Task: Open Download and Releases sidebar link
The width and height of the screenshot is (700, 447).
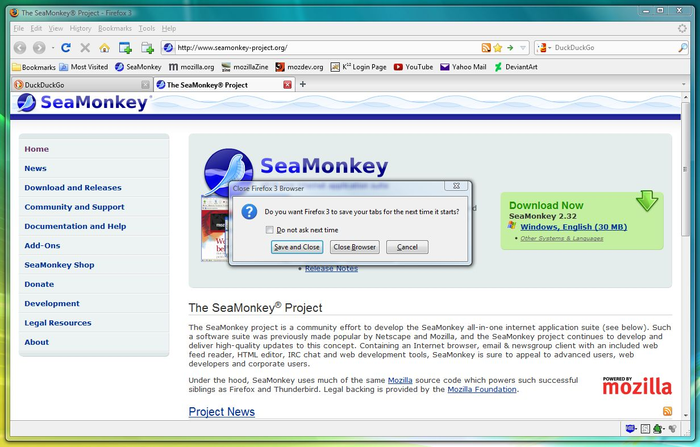Action: (73, 188)
